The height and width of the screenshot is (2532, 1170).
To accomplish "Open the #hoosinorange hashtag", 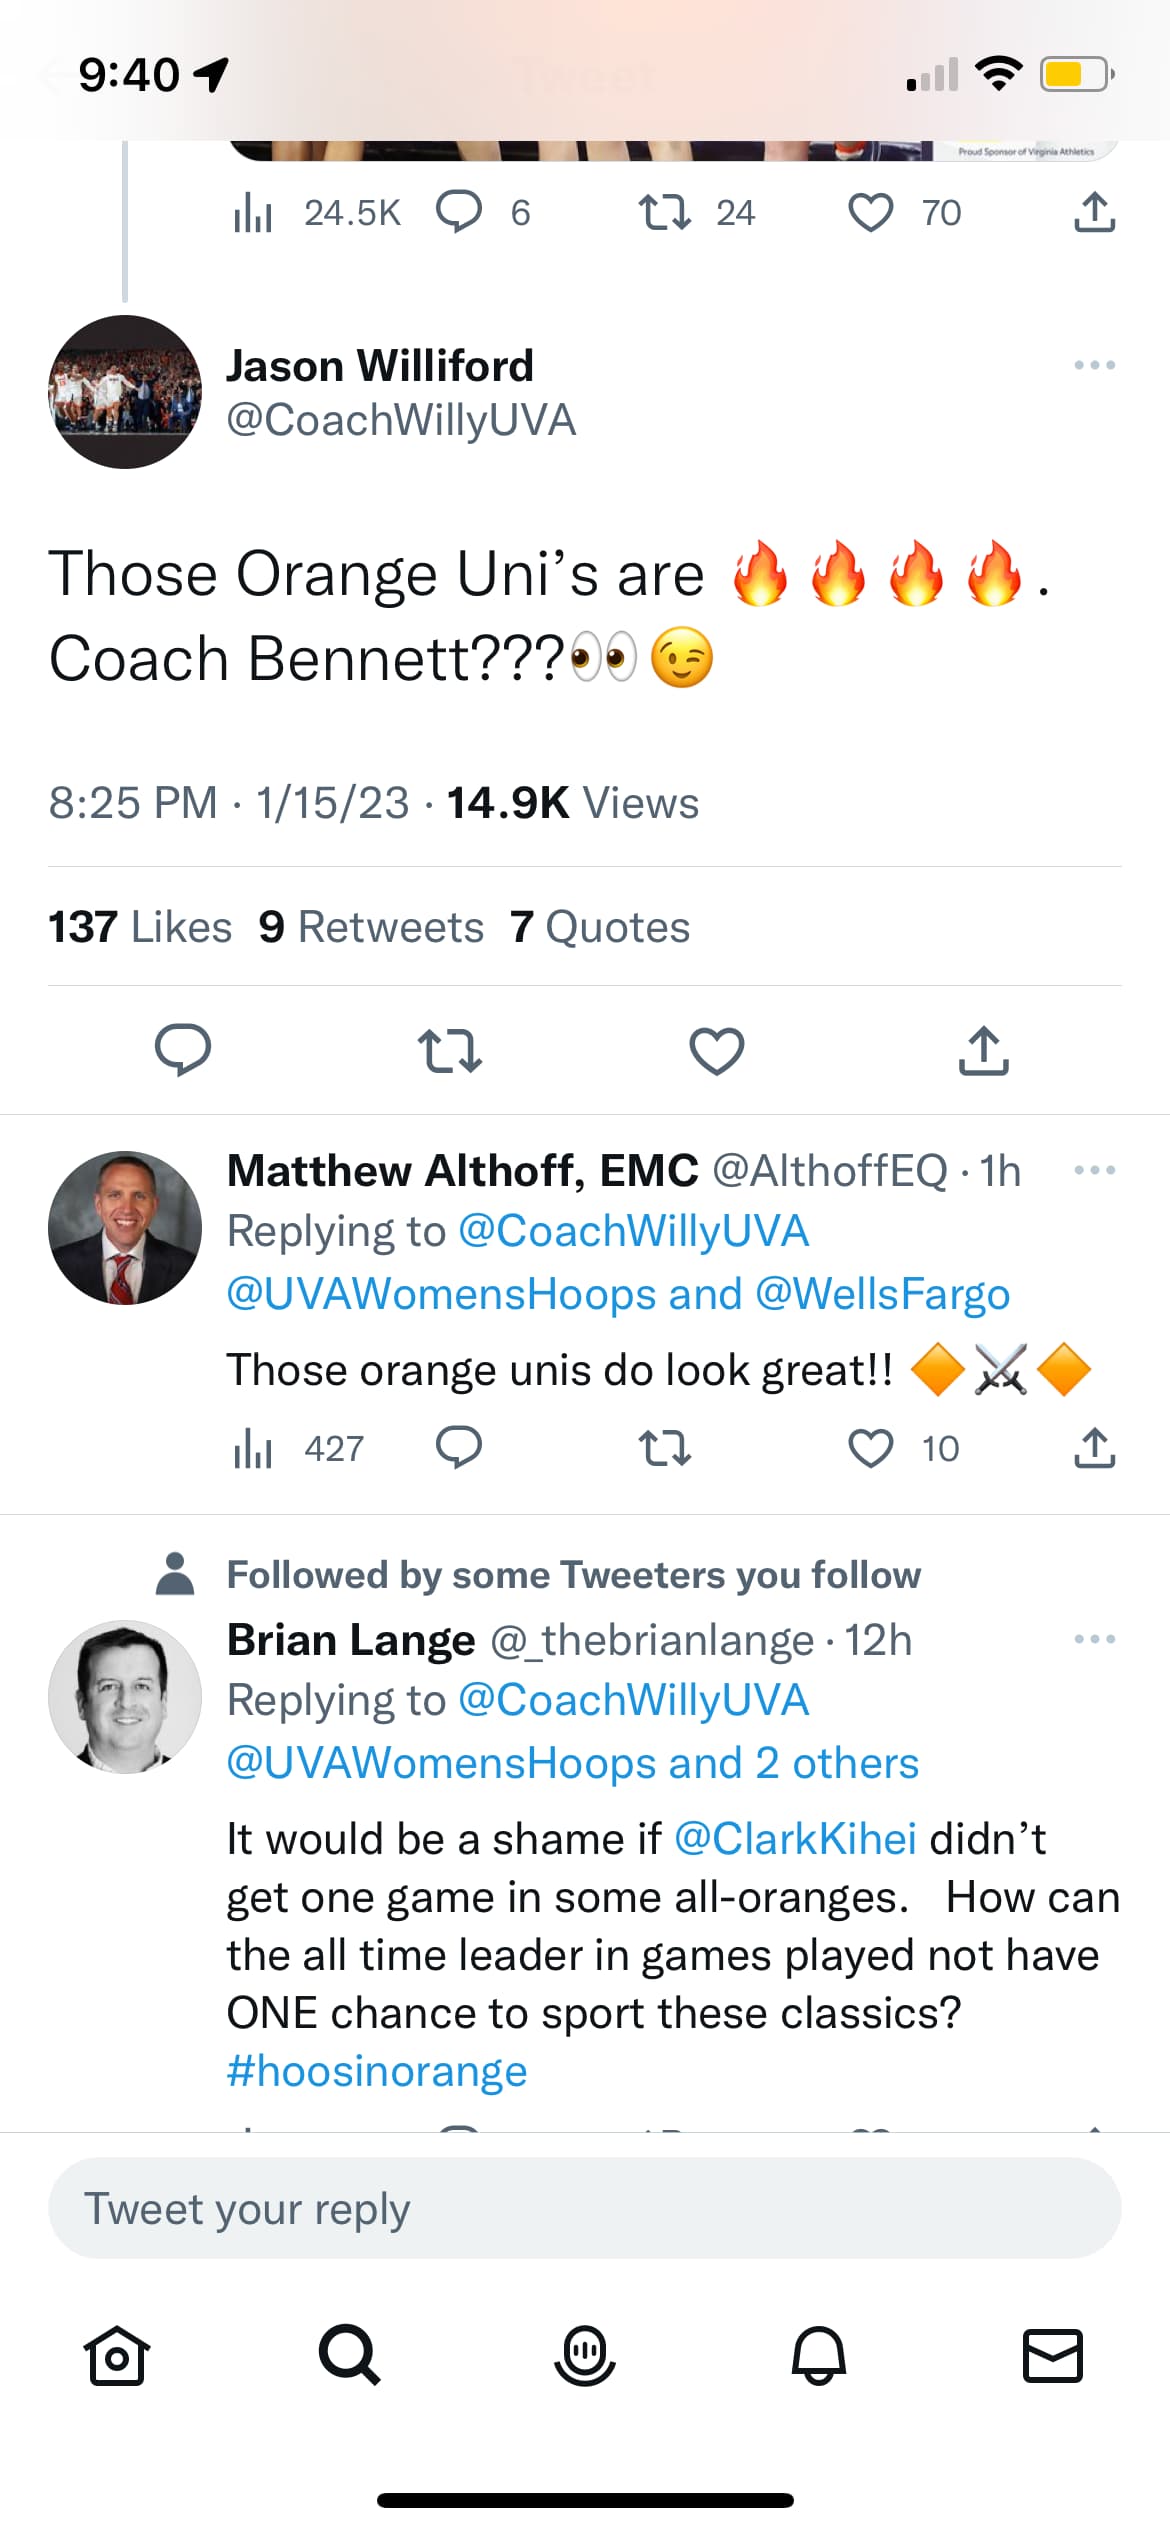I will tap(377, 2070).
